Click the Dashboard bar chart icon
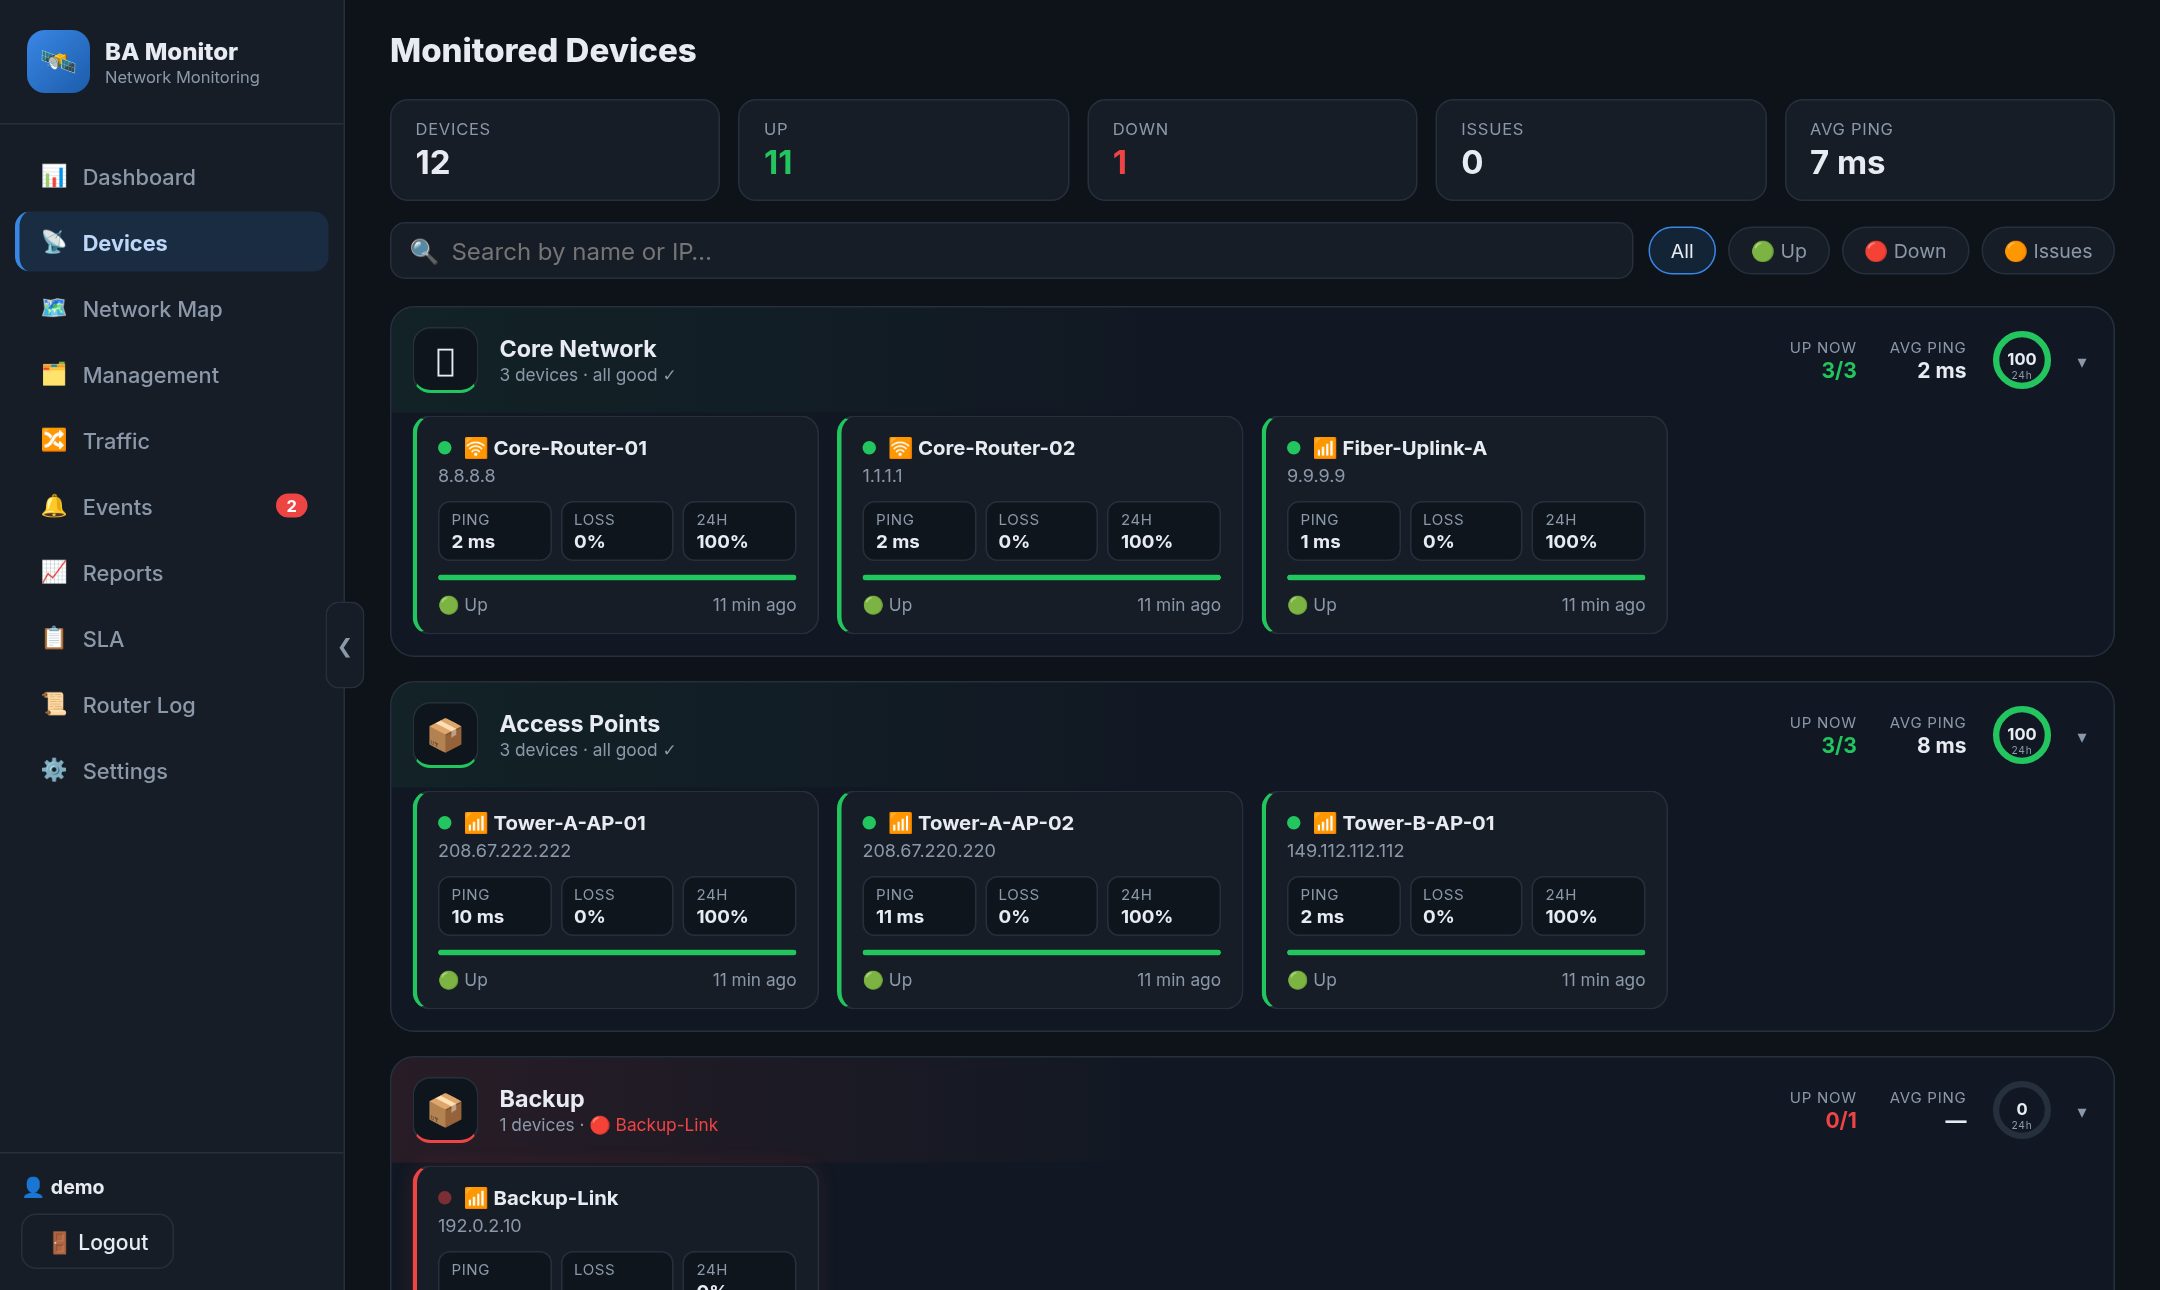 [x=54, y=176]
